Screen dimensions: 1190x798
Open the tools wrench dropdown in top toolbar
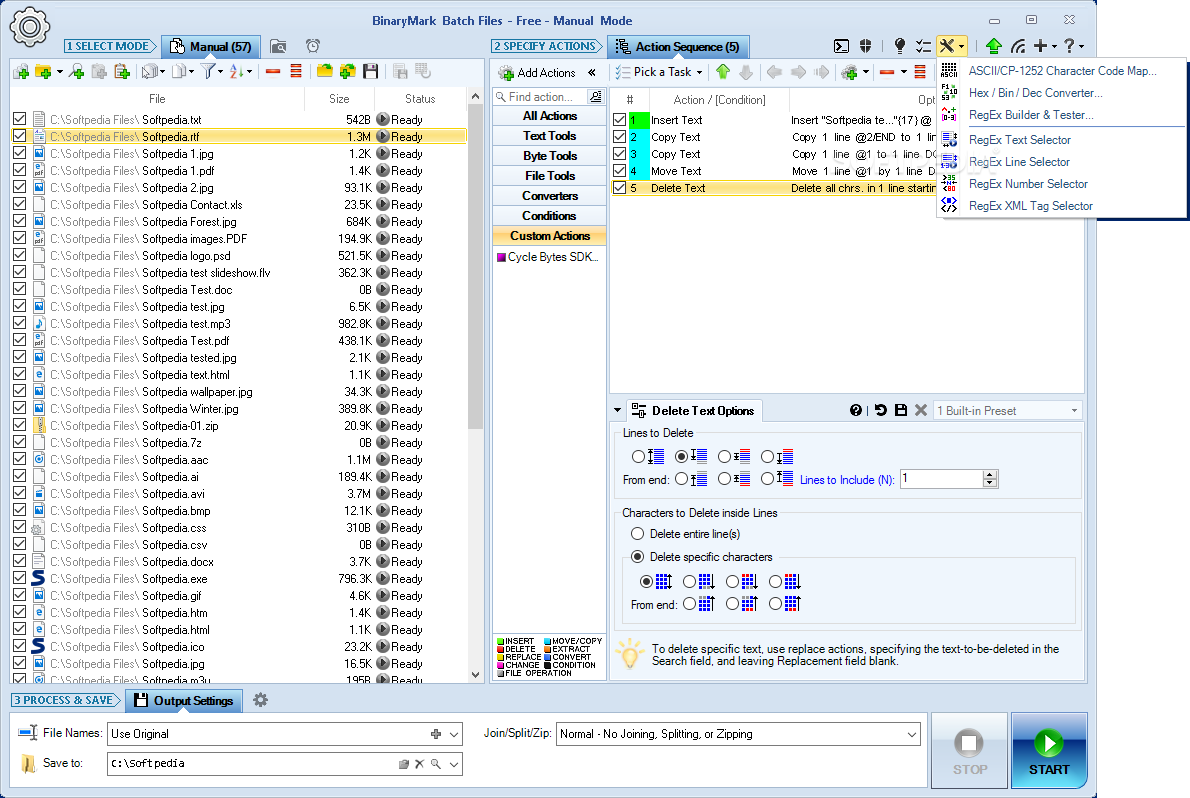point(951,46)
